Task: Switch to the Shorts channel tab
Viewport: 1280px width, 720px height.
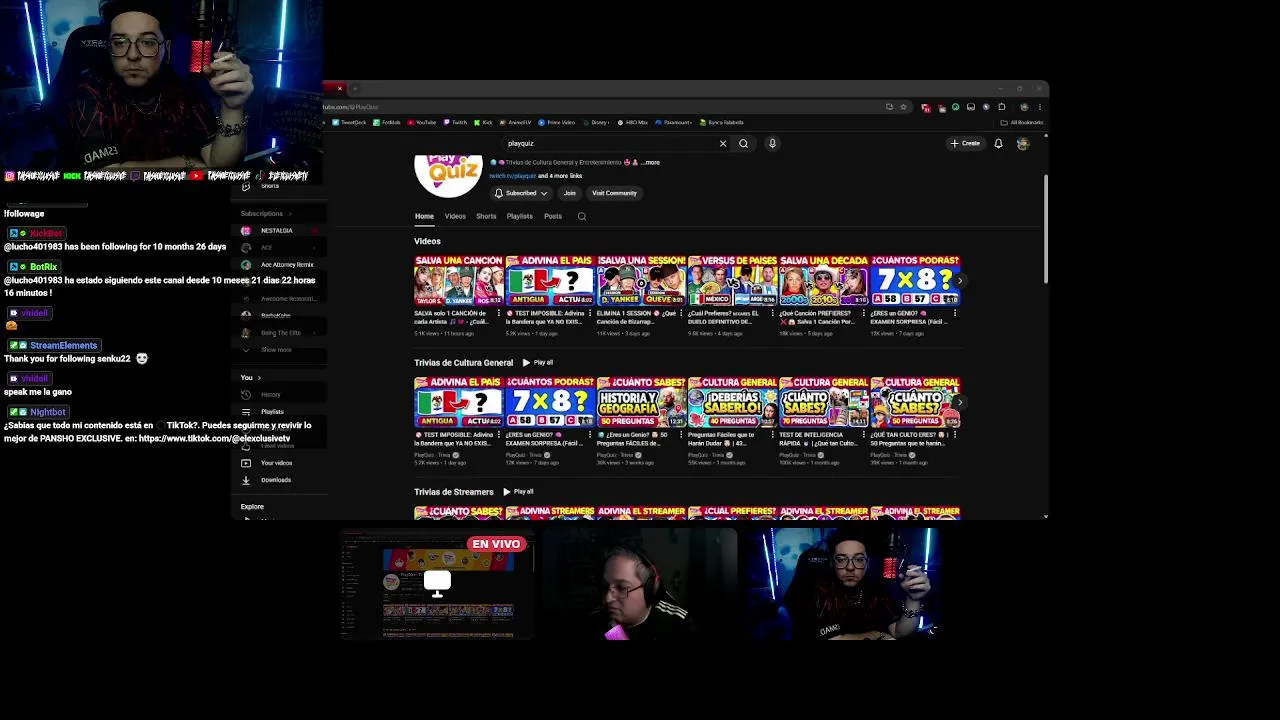Action: pos(486,216)
